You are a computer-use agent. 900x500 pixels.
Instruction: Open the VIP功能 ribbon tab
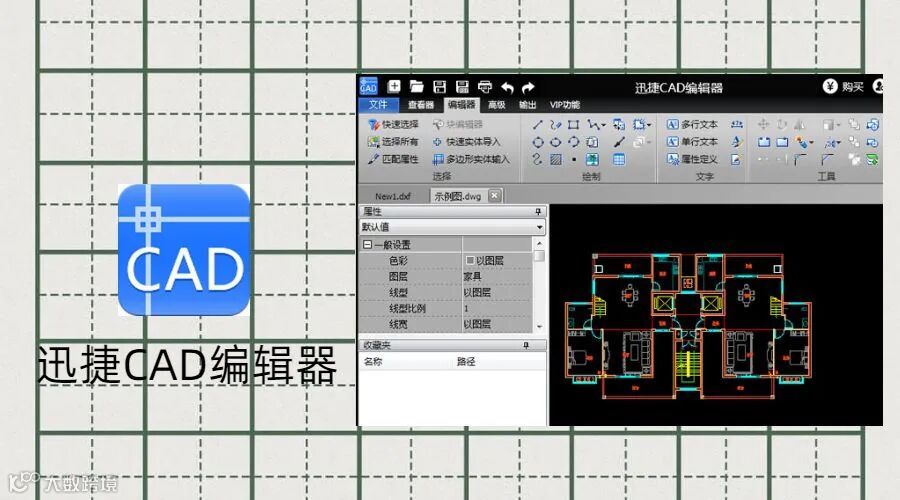coord(565,105)
